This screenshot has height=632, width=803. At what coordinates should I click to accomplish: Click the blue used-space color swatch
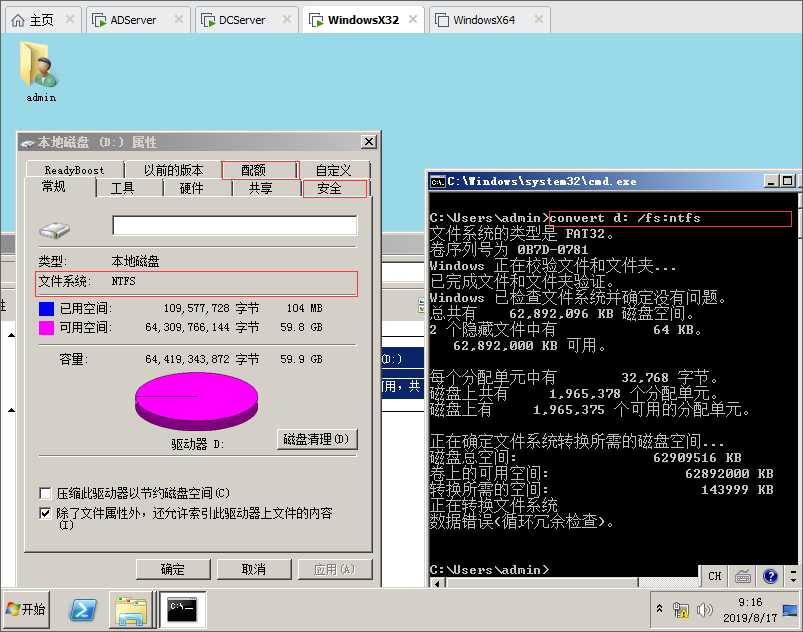(x=46, y=309)
